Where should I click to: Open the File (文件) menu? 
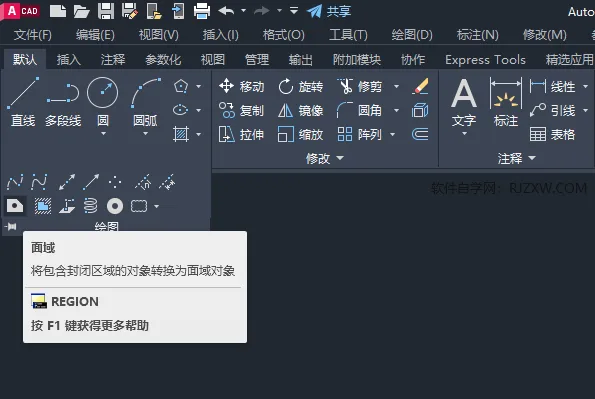[33, 35]
